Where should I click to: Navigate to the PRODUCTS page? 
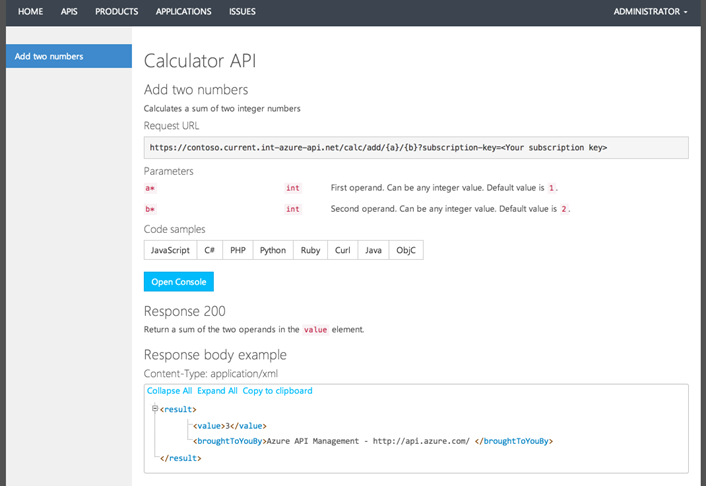click(117, 12)
